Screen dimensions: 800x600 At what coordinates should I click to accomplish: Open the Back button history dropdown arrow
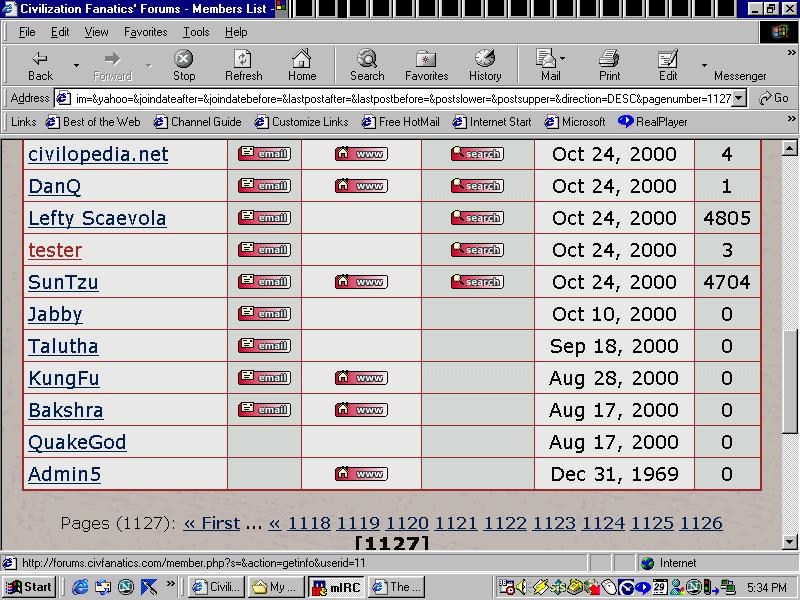coord(76,65)
